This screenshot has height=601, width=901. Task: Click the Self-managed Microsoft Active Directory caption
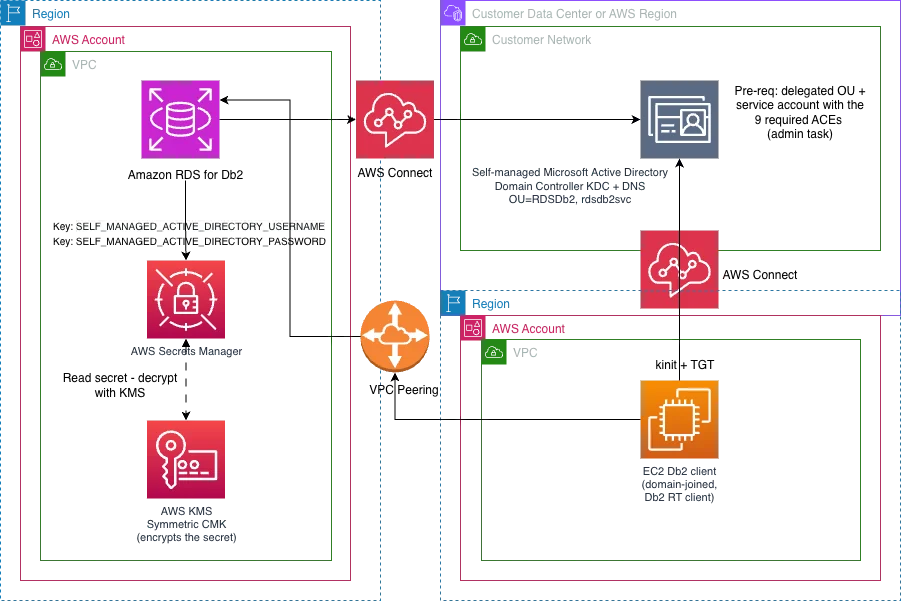tap(569, 186)
